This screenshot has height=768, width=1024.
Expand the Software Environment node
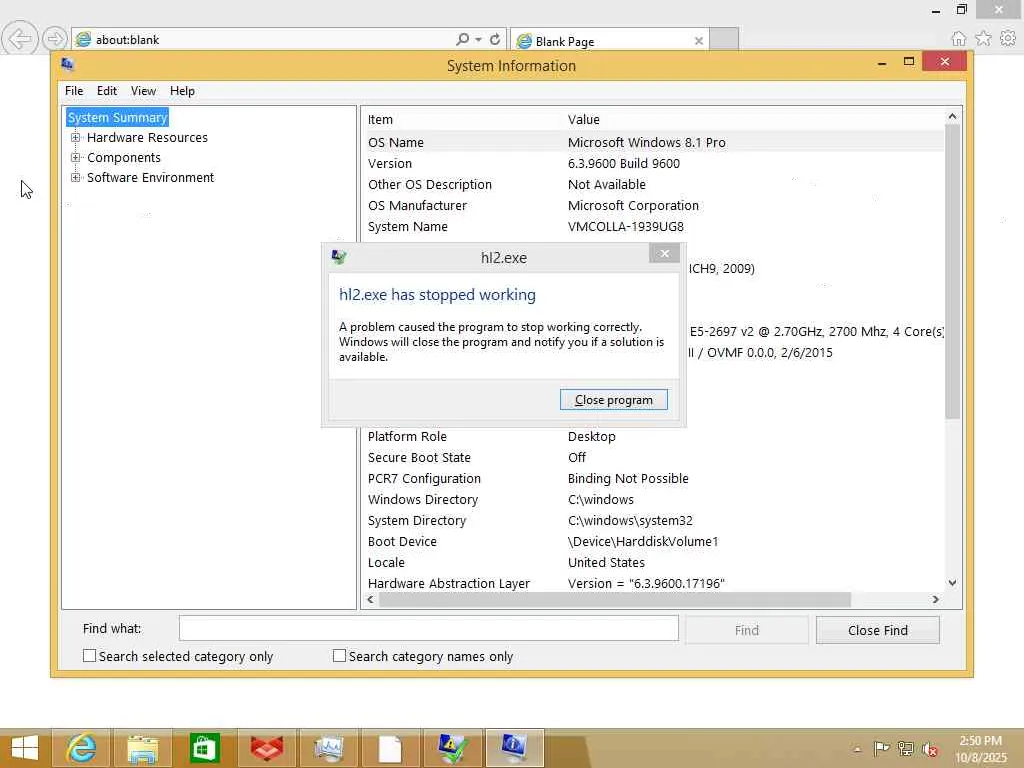coord(76,178)
